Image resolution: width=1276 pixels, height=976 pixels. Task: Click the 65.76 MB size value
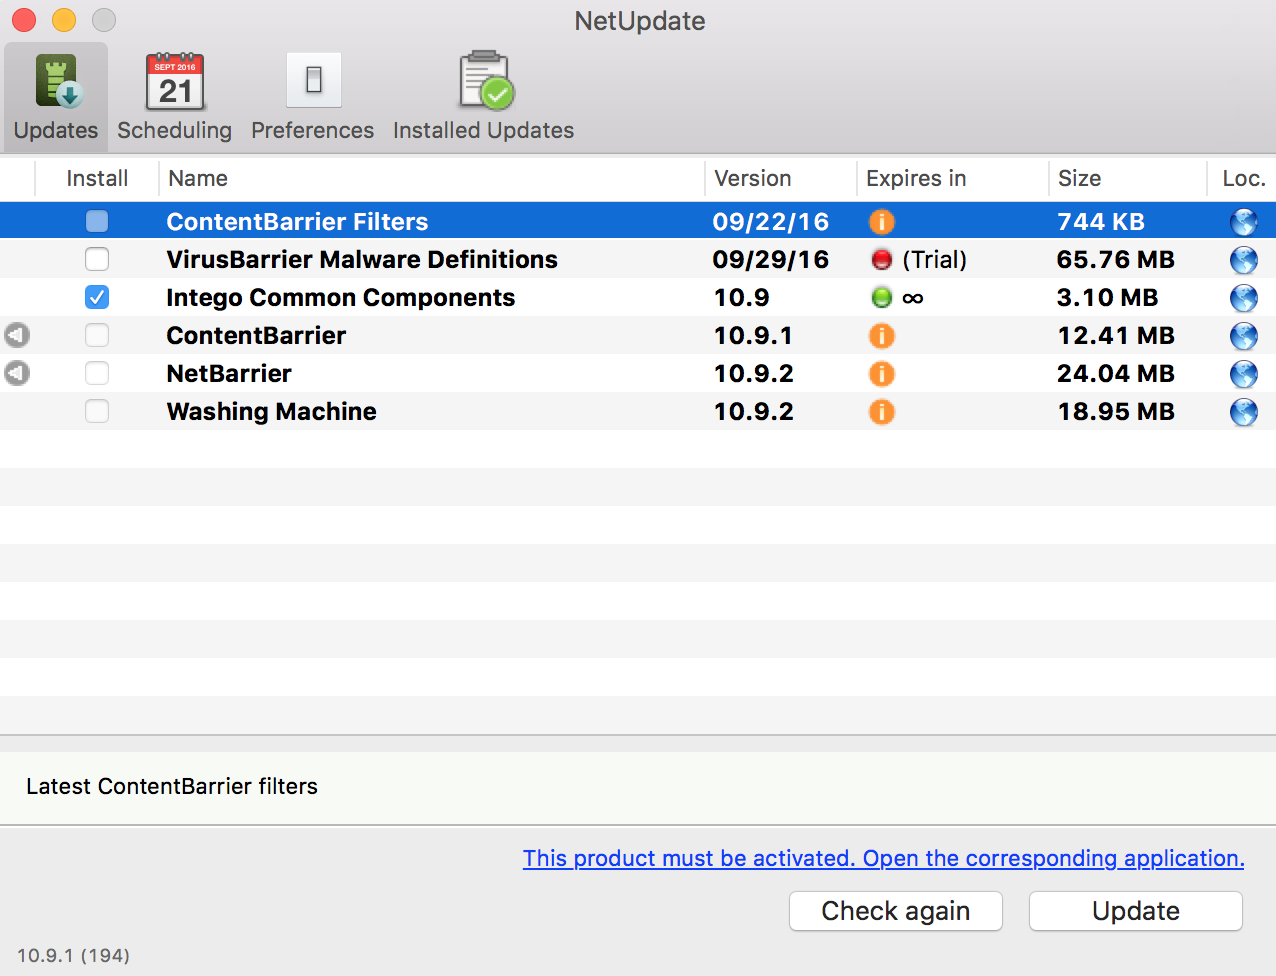pos(1116,259)
